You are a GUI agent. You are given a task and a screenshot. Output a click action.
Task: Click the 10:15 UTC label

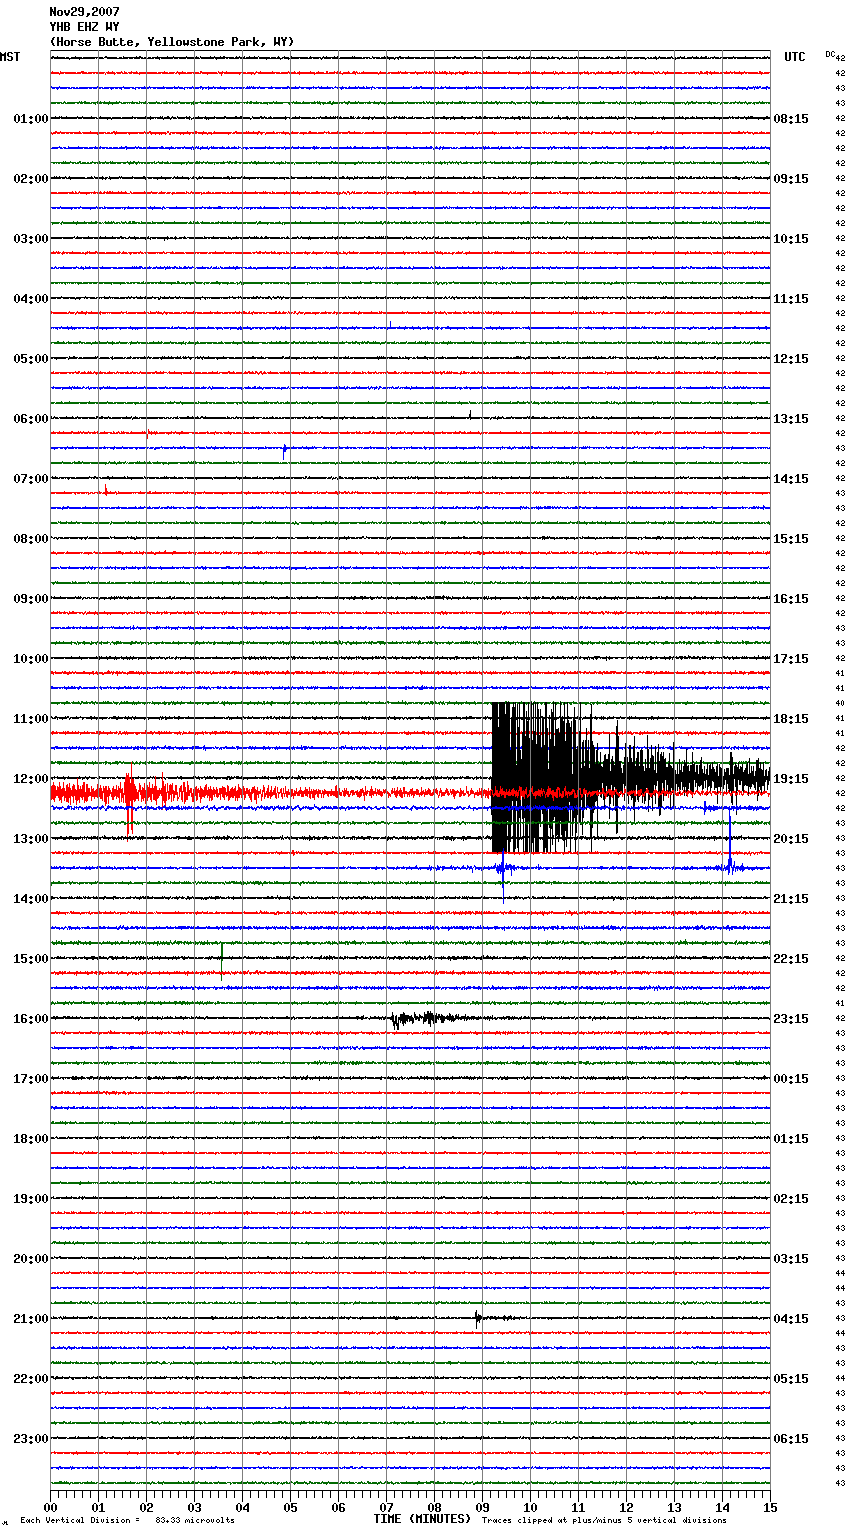point(791,239)
